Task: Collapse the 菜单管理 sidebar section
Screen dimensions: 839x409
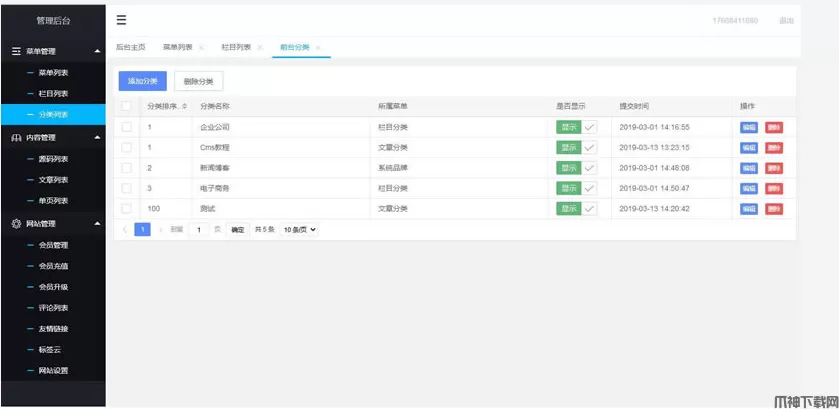Action: click(96, 50)
